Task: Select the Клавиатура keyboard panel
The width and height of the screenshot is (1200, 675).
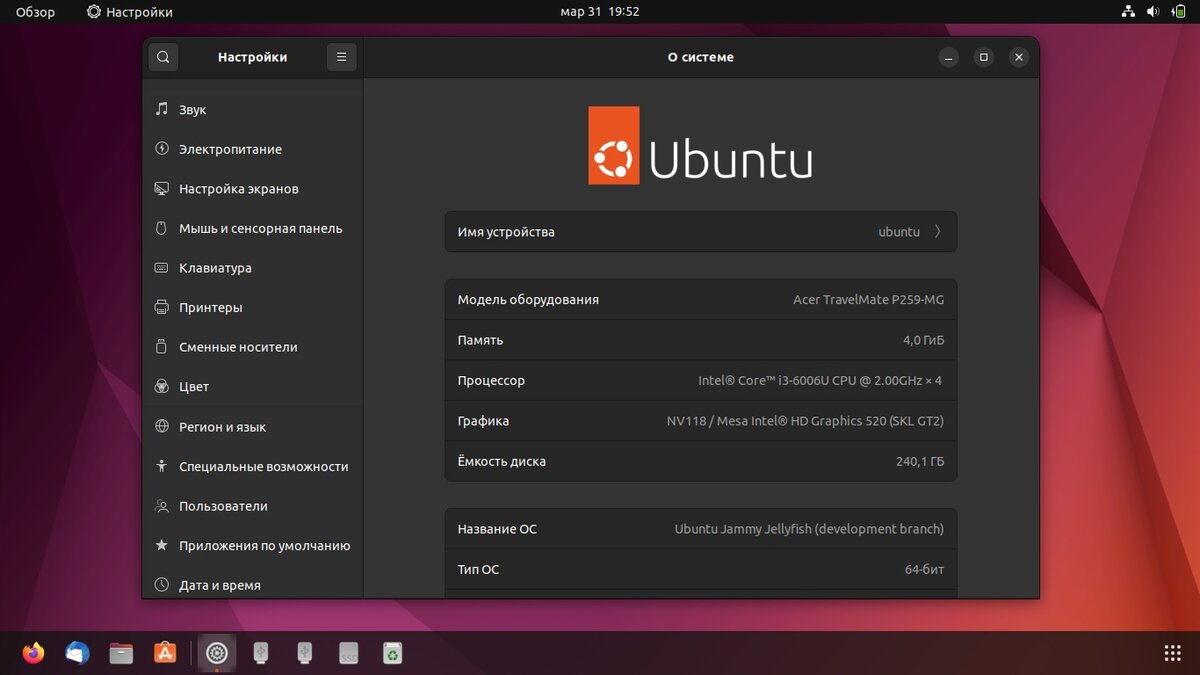Action: 252,268
